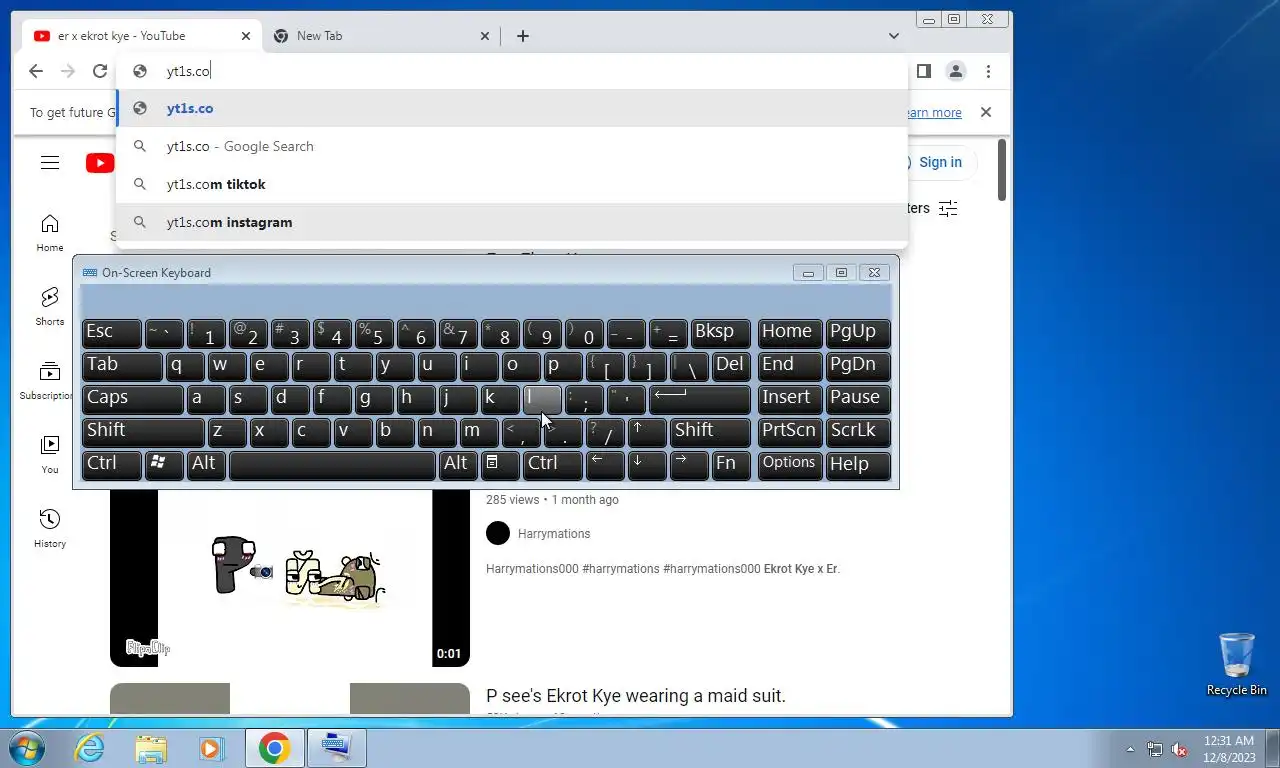Screen dimensions: 1280x768
Task: Launch Internet Explorer from taskbar
Action: (x=90, y=748)
